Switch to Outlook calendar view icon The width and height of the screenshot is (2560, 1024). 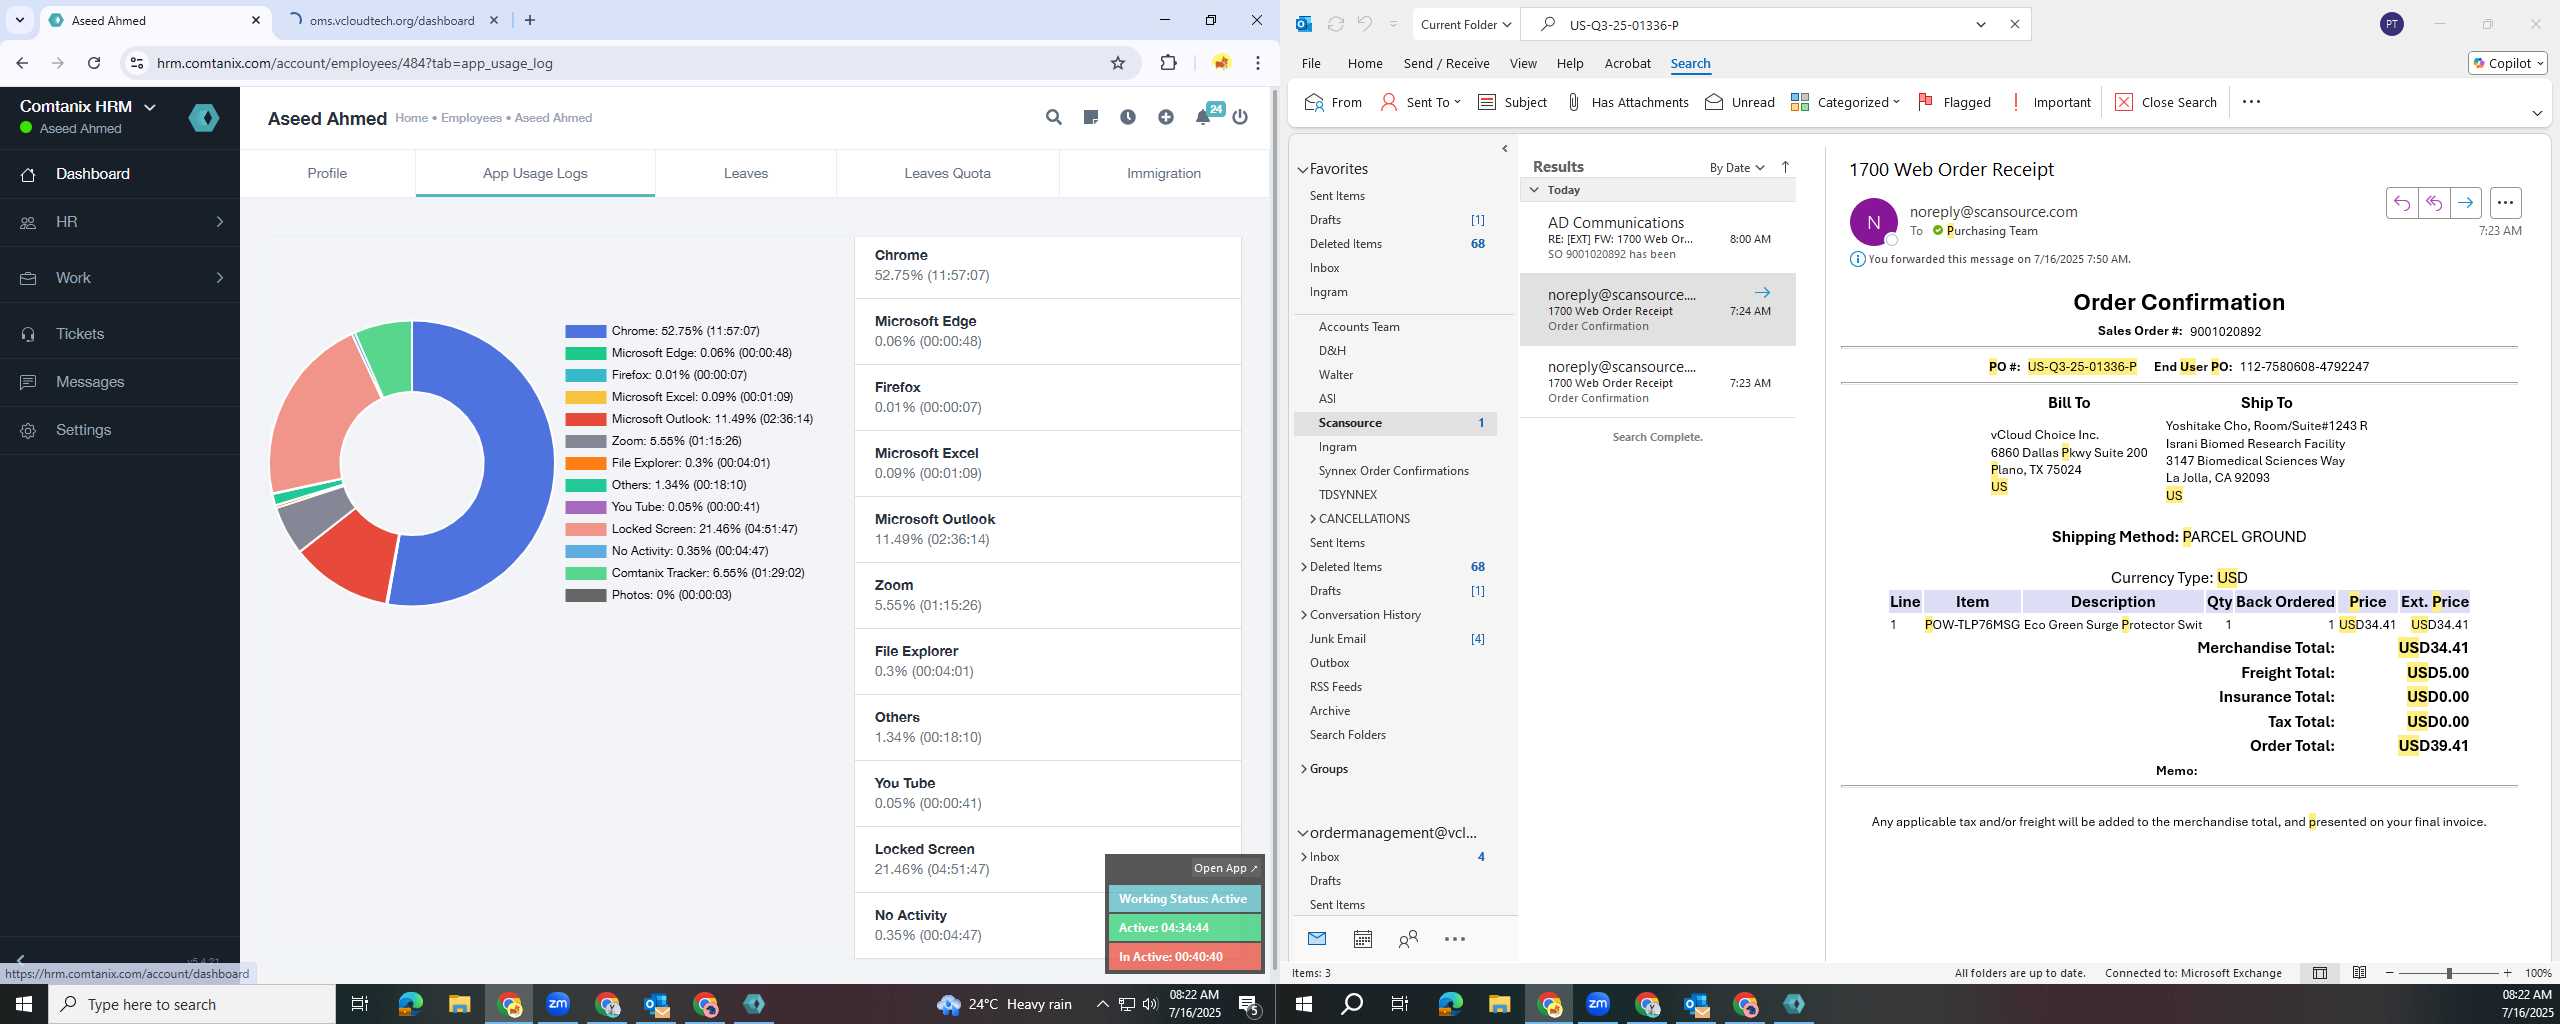pos(1362,939)
